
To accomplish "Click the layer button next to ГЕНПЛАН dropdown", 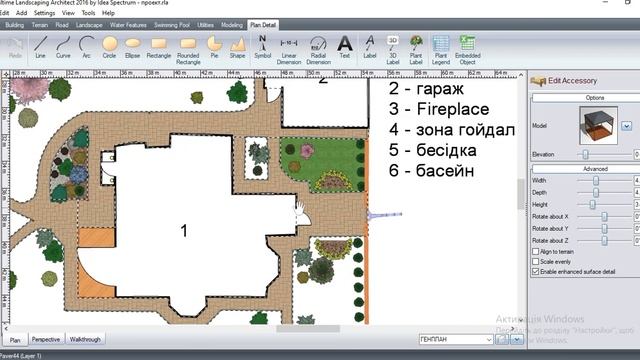I will point(502,339).
